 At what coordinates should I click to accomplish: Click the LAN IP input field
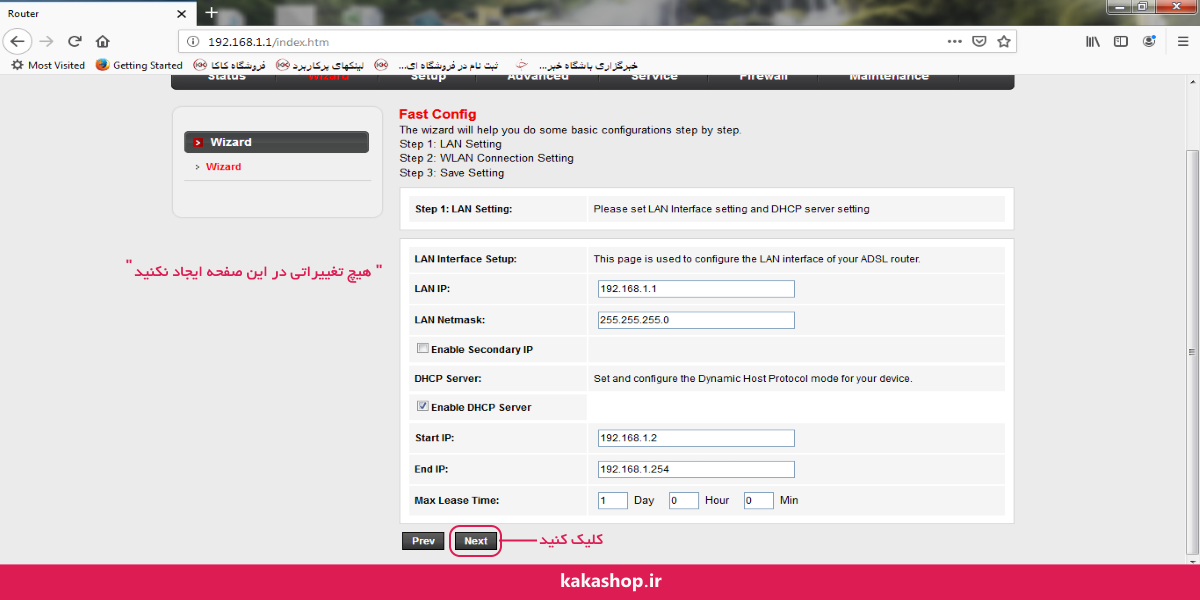coord(696,289)
